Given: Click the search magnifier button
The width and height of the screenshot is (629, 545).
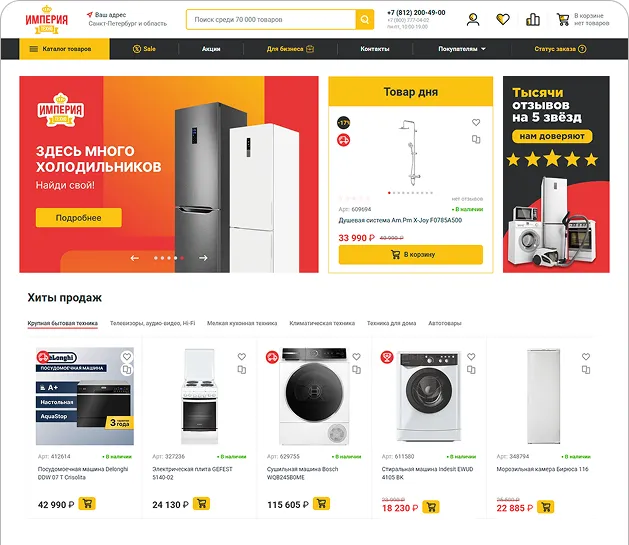Looking at the screenshot, I should pos(365,19).
